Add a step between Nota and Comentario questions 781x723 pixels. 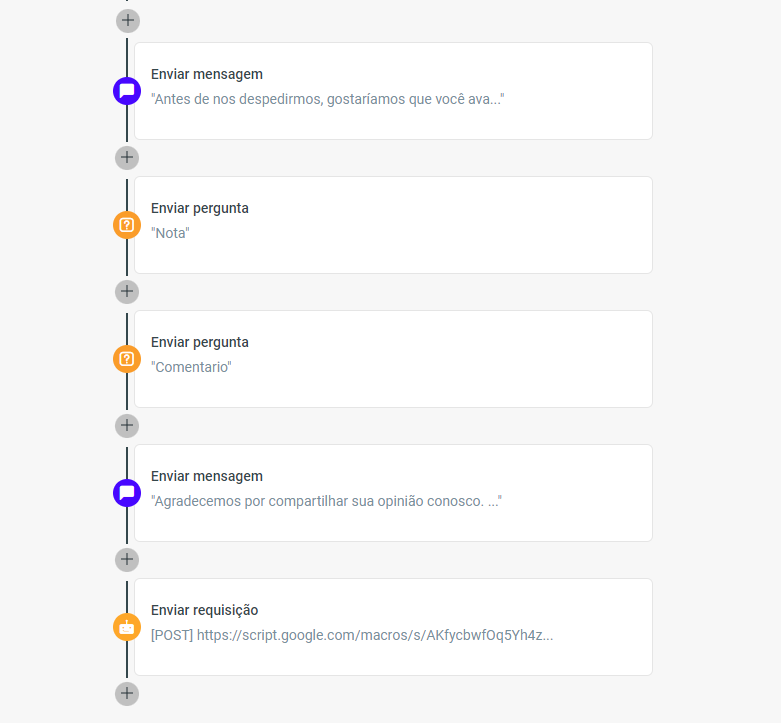pos(127,292)
